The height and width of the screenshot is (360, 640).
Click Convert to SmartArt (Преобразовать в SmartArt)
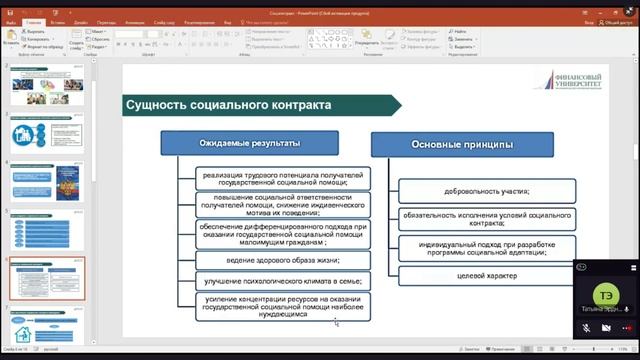coord(273,47)
